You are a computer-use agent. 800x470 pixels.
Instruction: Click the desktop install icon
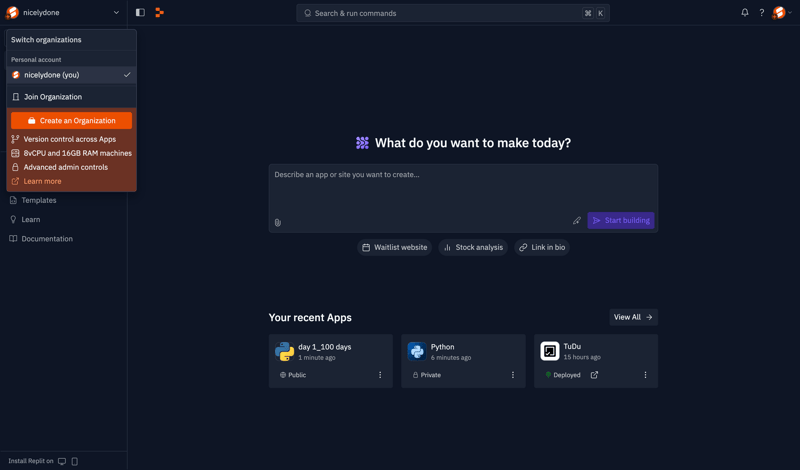click(x=62, y=461)
